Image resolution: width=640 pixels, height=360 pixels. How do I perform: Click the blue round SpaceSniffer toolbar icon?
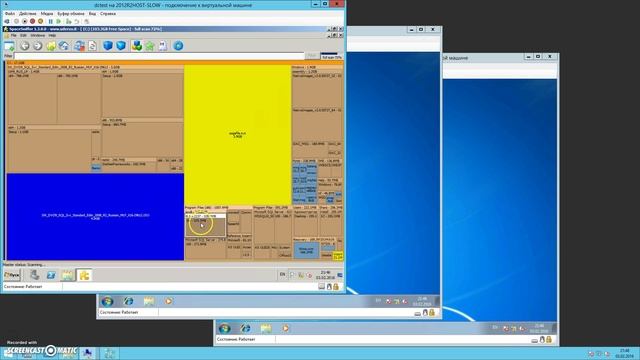[x=178, y=46]
